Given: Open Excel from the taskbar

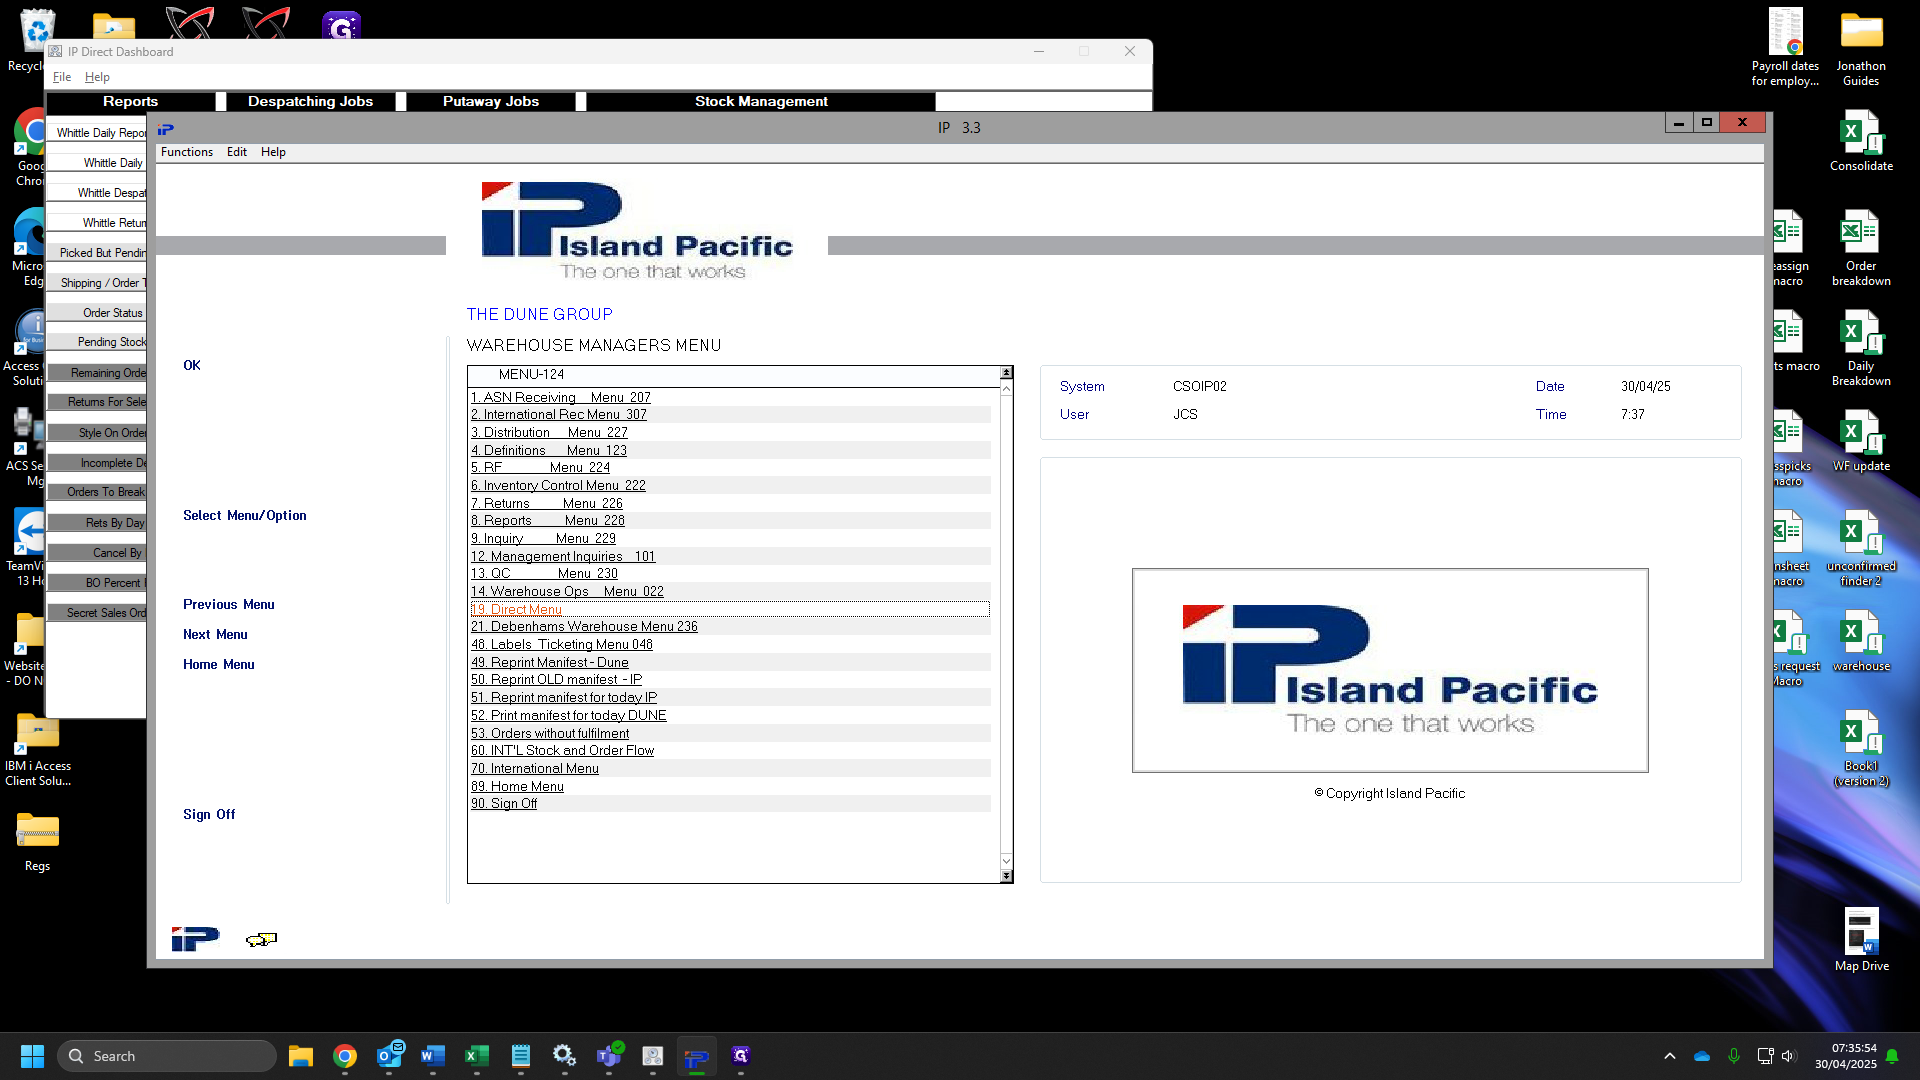Looking at the screenshot, I should pyautogui.click(x=477, y=1056).
